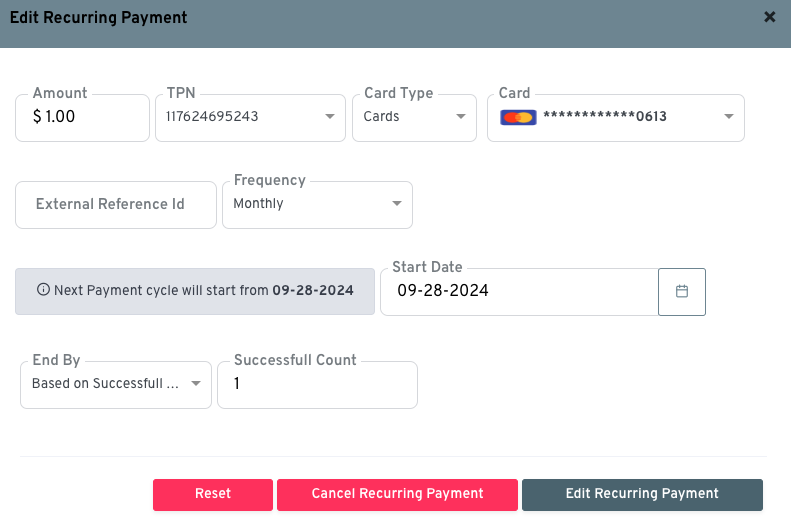Expand the TPN dropdown arrow
Screen dimensions: 791x520
(x=330, y=117)
